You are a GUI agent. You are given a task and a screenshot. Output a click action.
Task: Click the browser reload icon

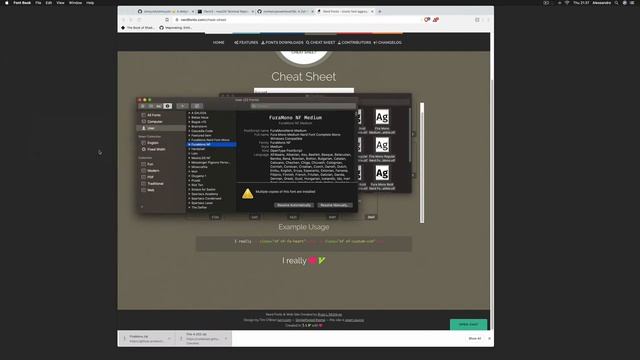point(139,20)
